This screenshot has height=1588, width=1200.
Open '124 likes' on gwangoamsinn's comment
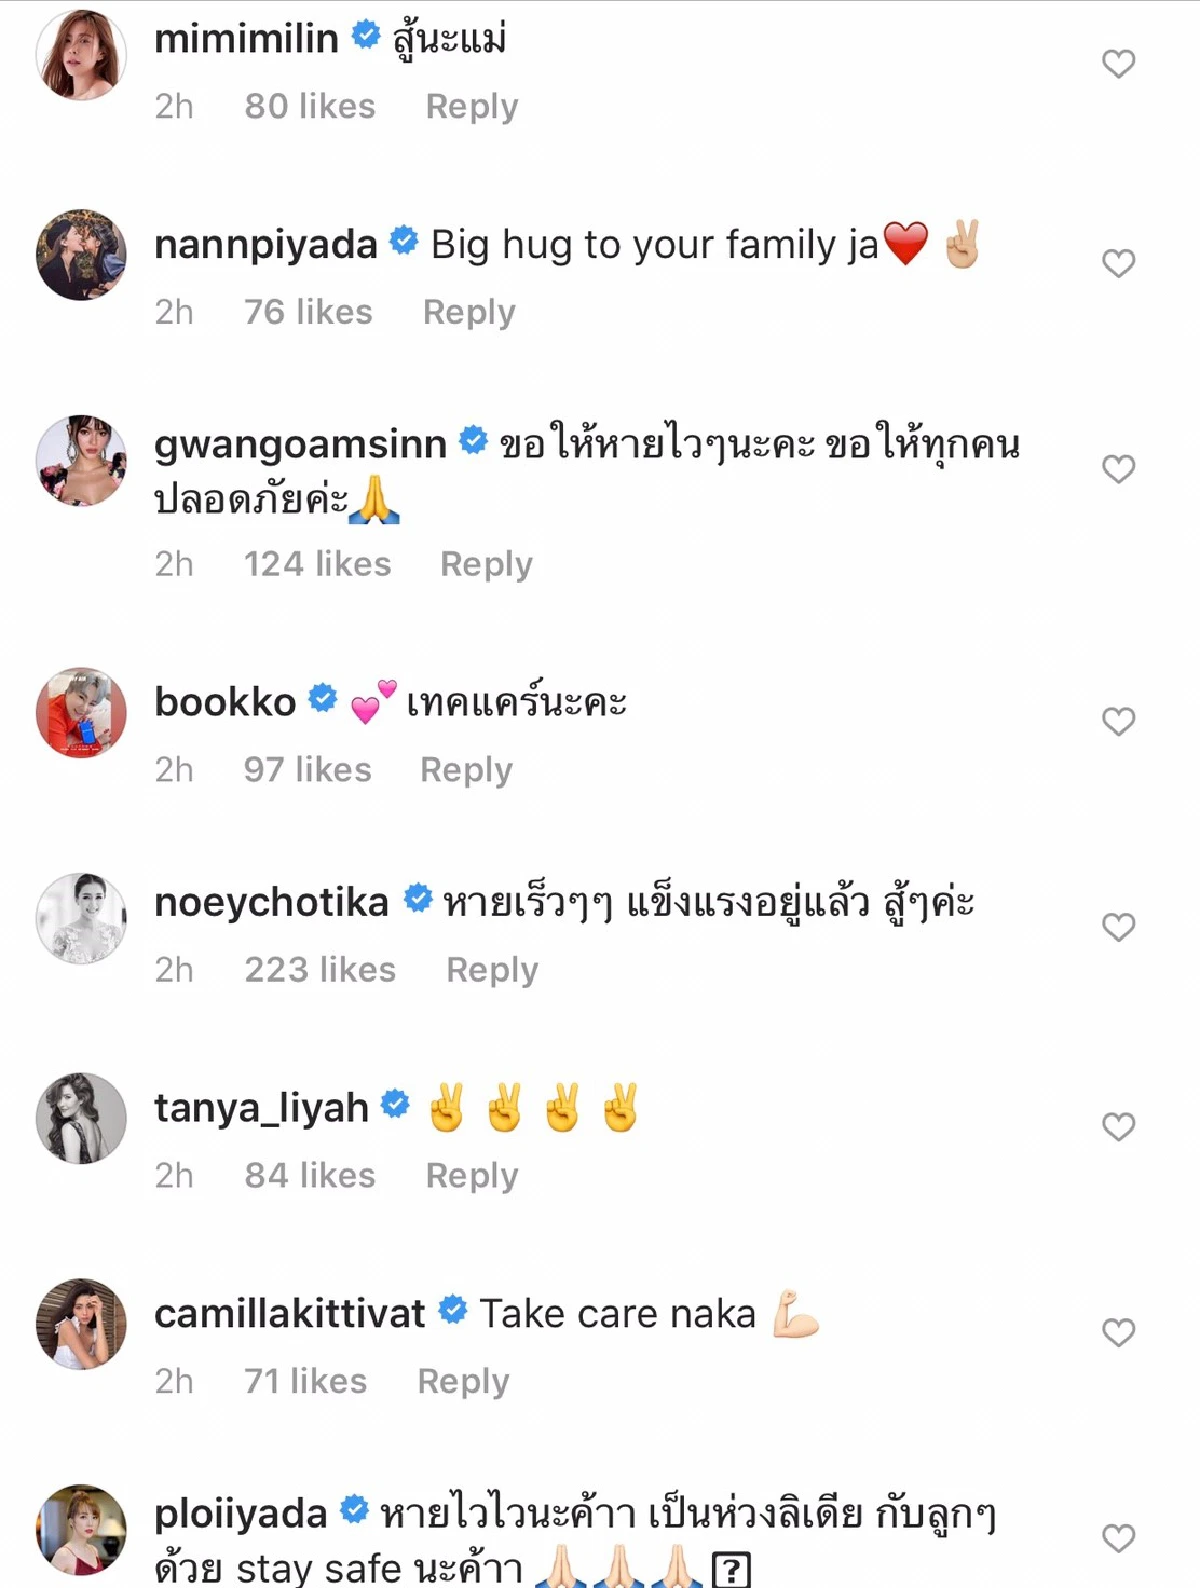[318, 563]
